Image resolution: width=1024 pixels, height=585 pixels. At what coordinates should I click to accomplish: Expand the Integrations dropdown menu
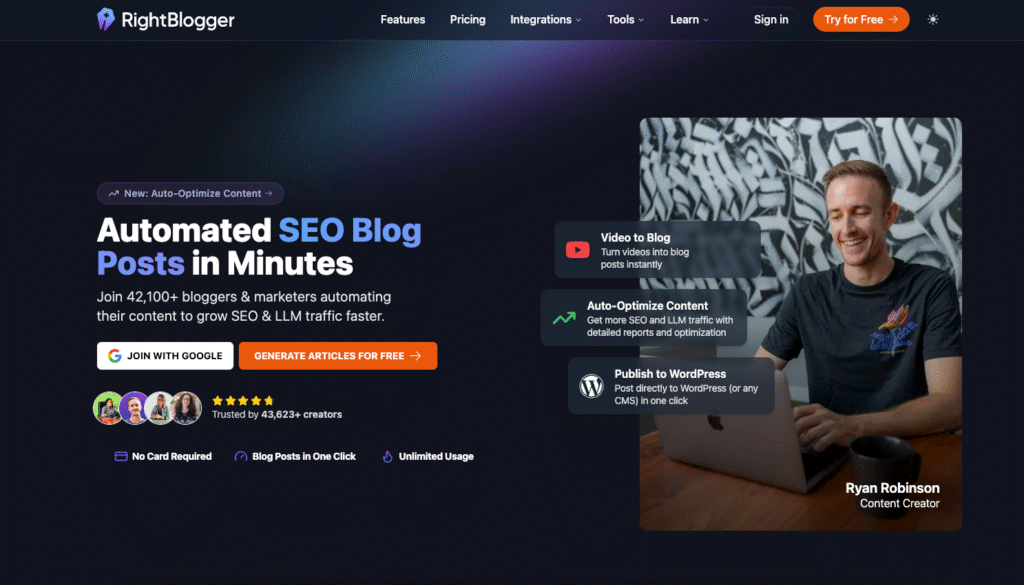pyautogui.click(x=545, y=20)
